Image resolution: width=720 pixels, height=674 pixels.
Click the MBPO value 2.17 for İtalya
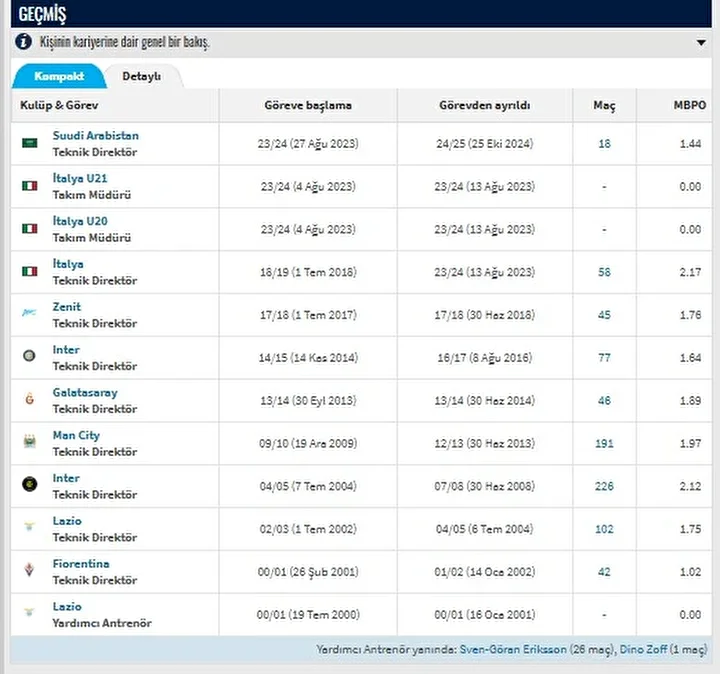pos(690,272)
